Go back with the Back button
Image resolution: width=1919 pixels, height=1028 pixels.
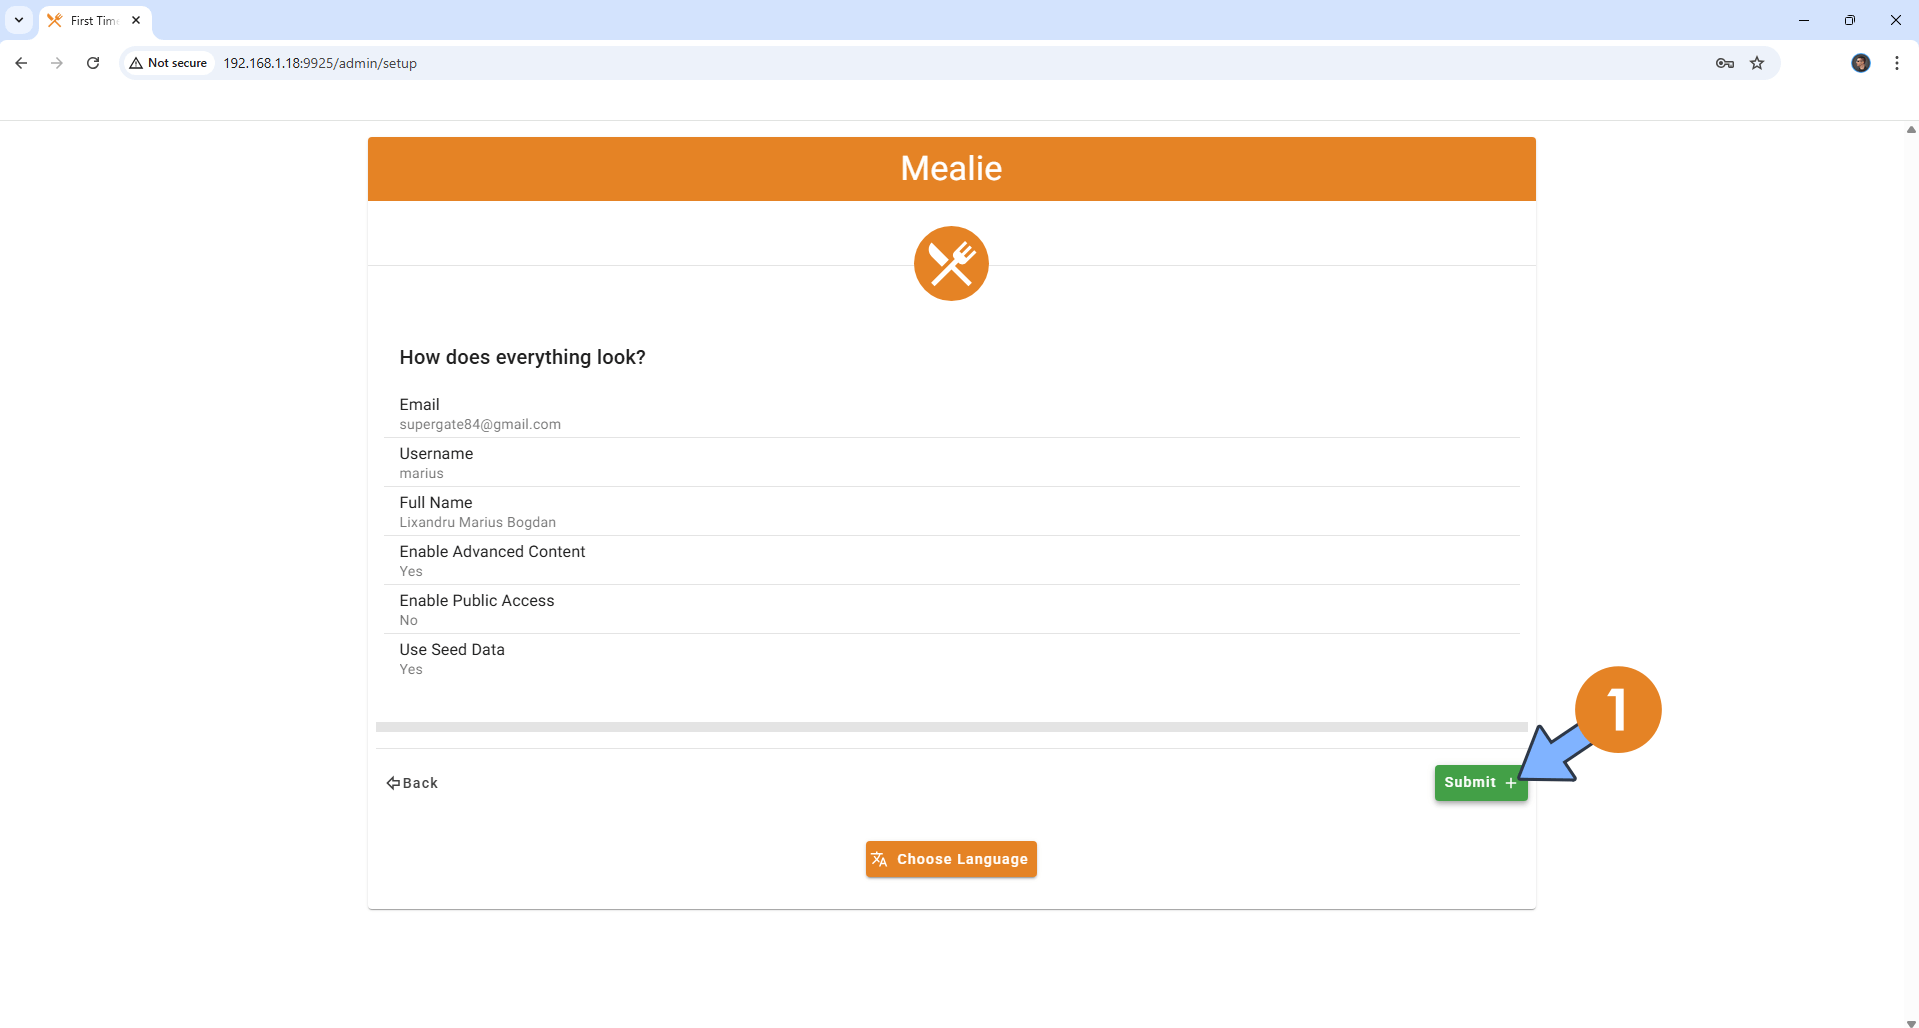(412, 783)
